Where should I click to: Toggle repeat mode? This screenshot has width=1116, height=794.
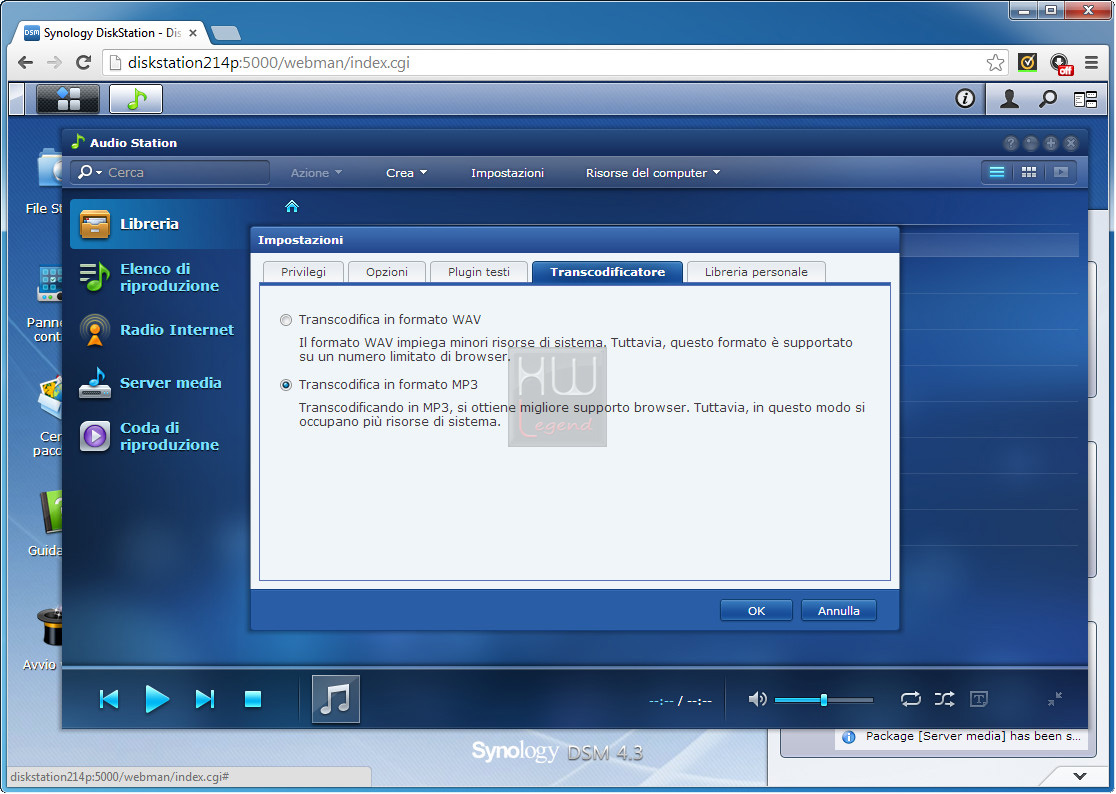[x=911, y=699]
